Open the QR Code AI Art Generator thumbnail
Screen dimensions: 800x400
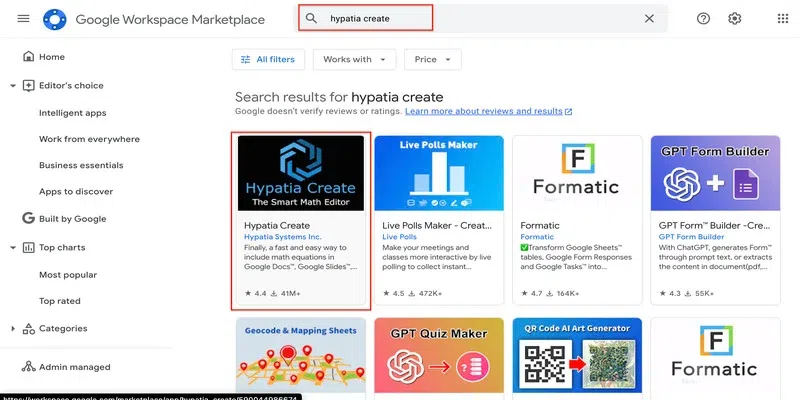[577, 356]
